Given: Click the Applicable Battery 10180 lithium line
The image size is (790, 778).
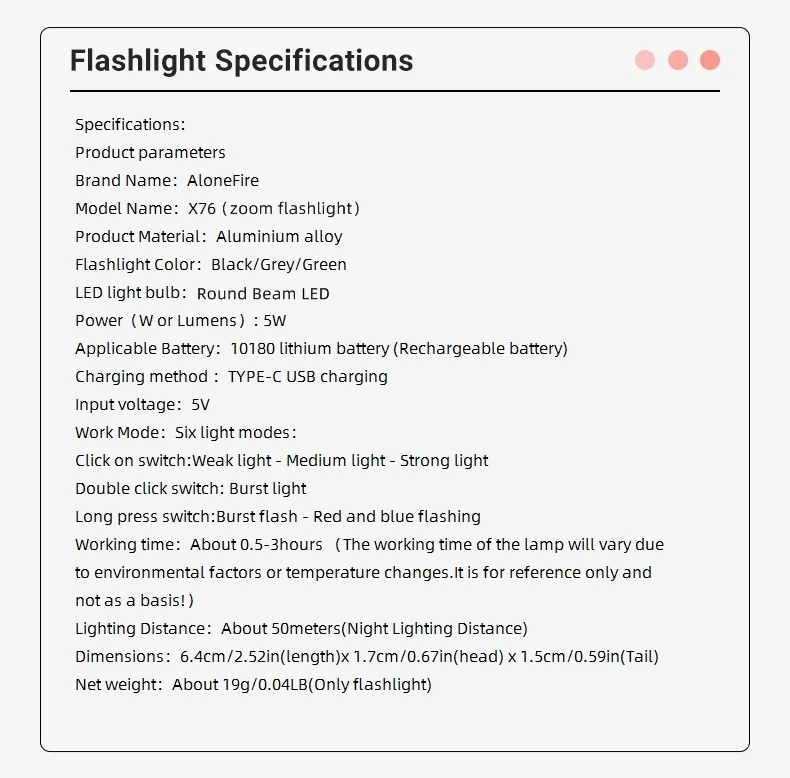Looking at the screenshot, I should click(x=321, y=349).
